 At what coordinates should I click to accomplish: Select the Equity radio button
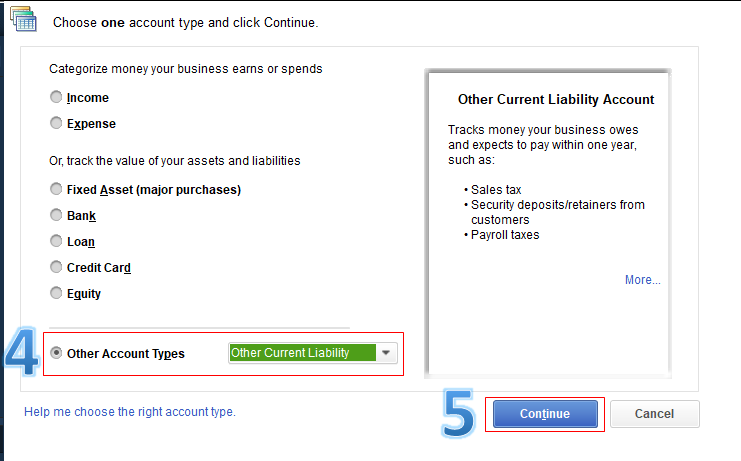point(56,294)
